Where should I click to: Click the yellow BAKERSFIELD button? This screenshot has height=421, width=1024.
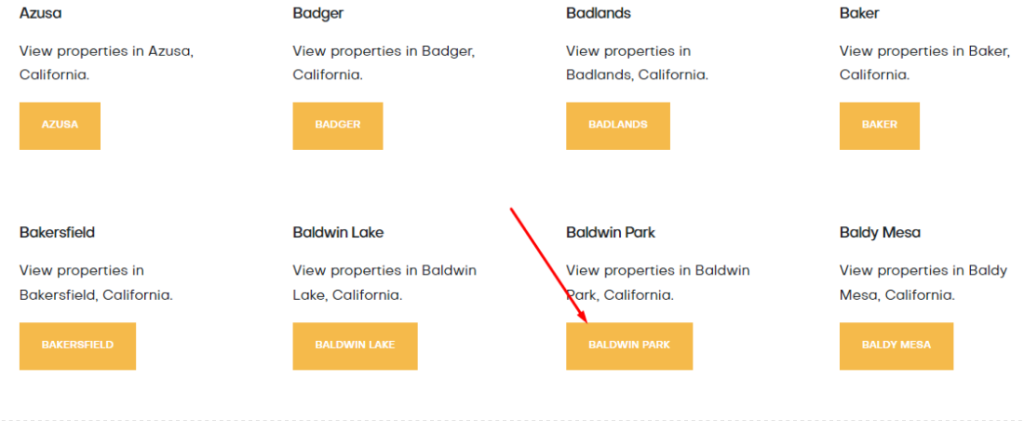(77, 345)
